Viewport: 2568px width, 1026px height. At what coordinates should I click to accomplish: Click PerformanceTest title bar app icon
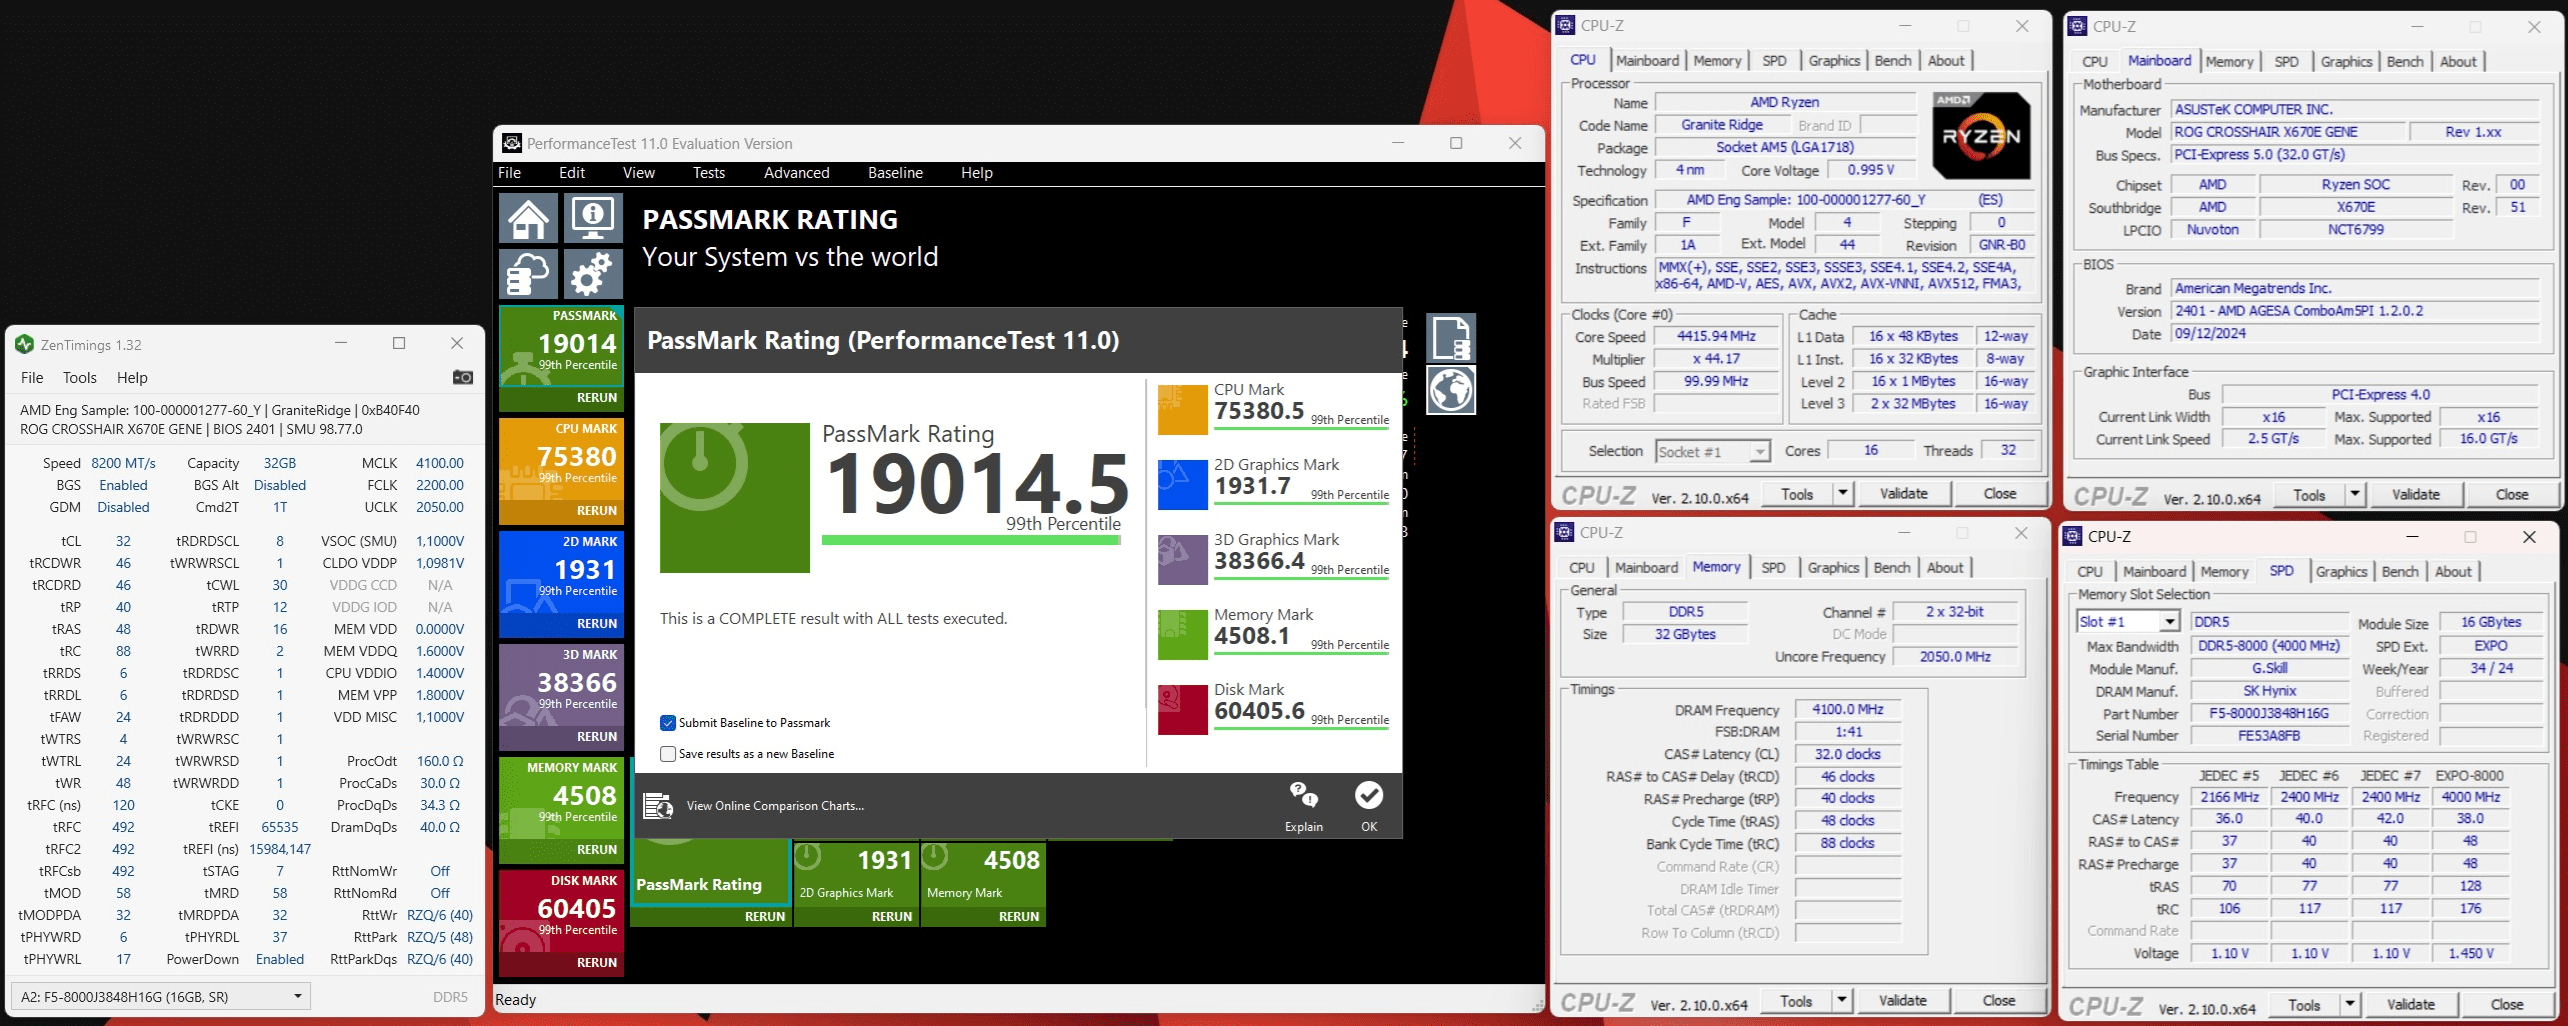click(512, 143)
